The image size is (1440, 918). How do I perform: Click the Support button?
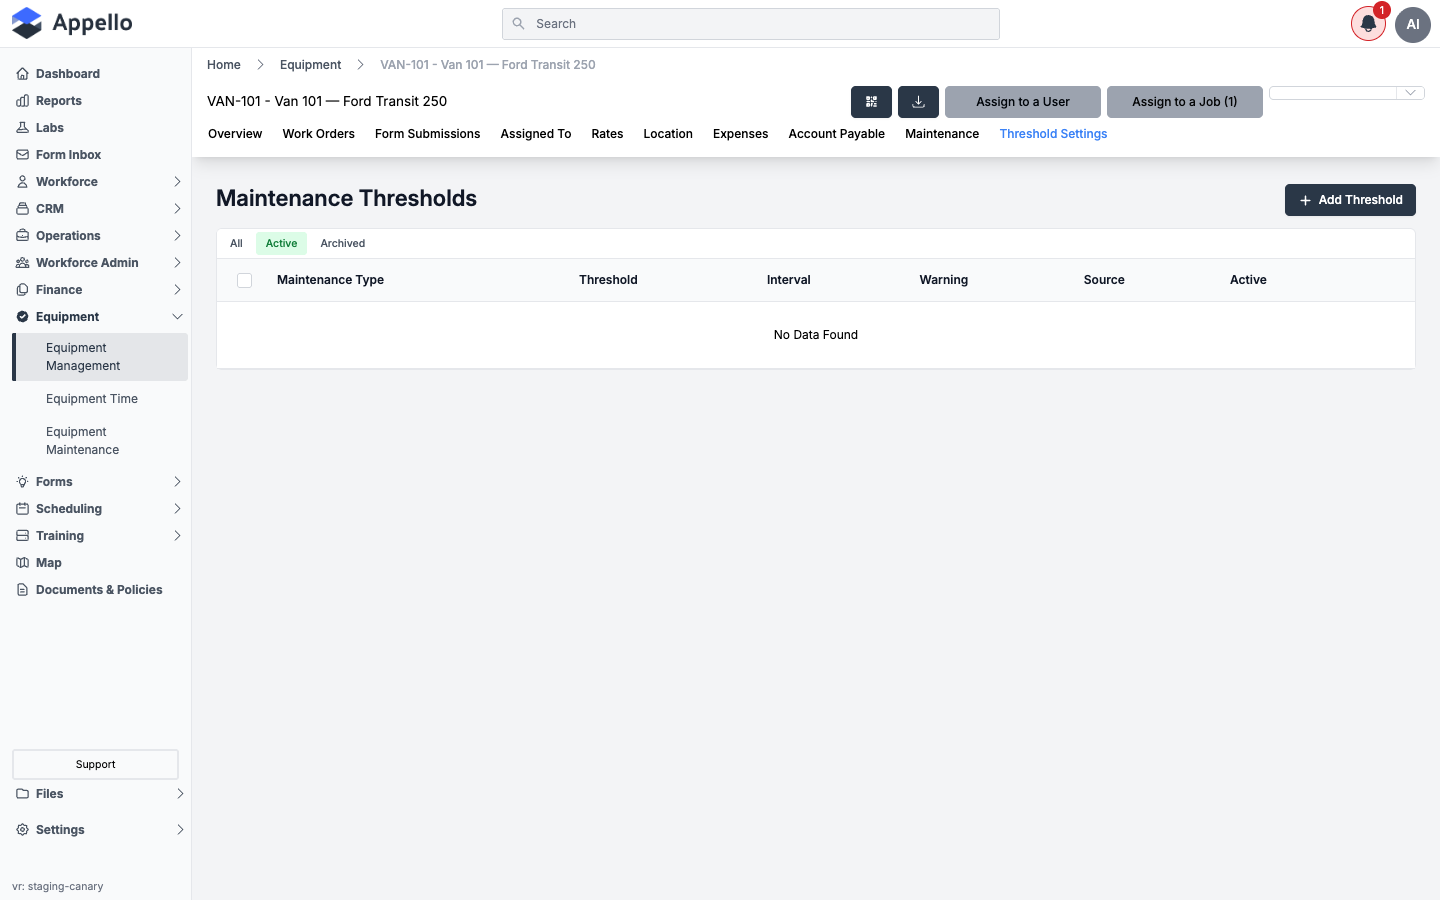[x=95, y=764]
